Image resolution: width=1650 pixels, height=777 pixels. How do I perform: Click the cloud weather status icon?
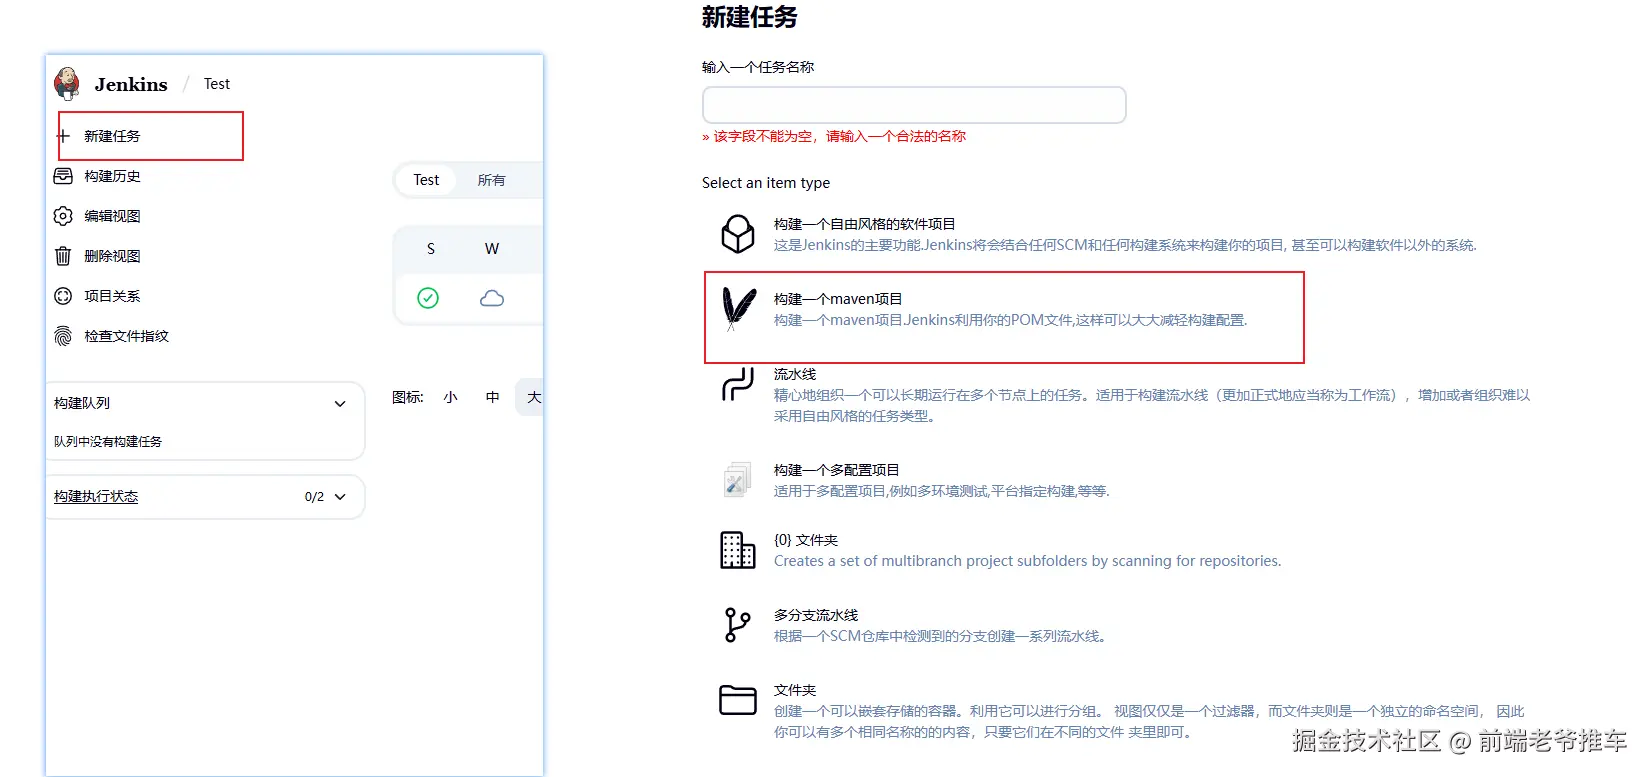[x=492, y=298]
